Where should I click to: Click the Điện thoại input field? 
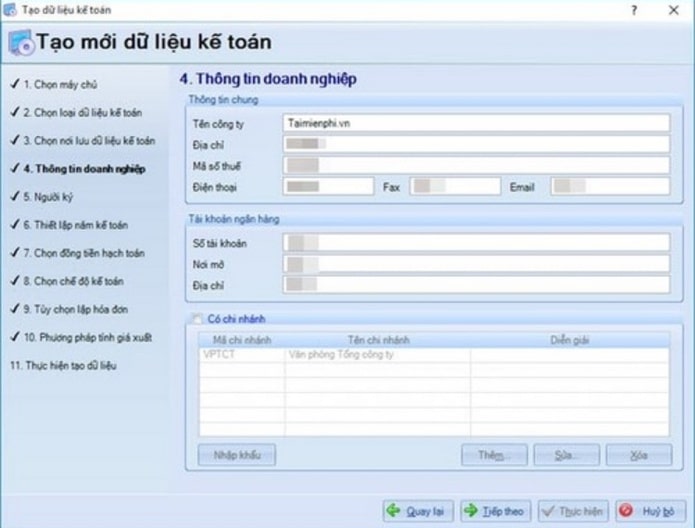tap(328, 187)
